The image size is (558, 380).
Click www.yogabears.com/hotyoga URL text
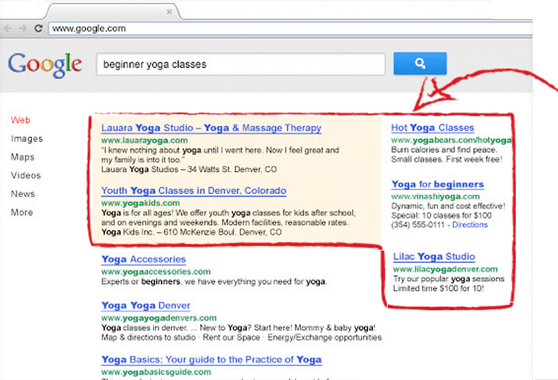click(451, 140)
